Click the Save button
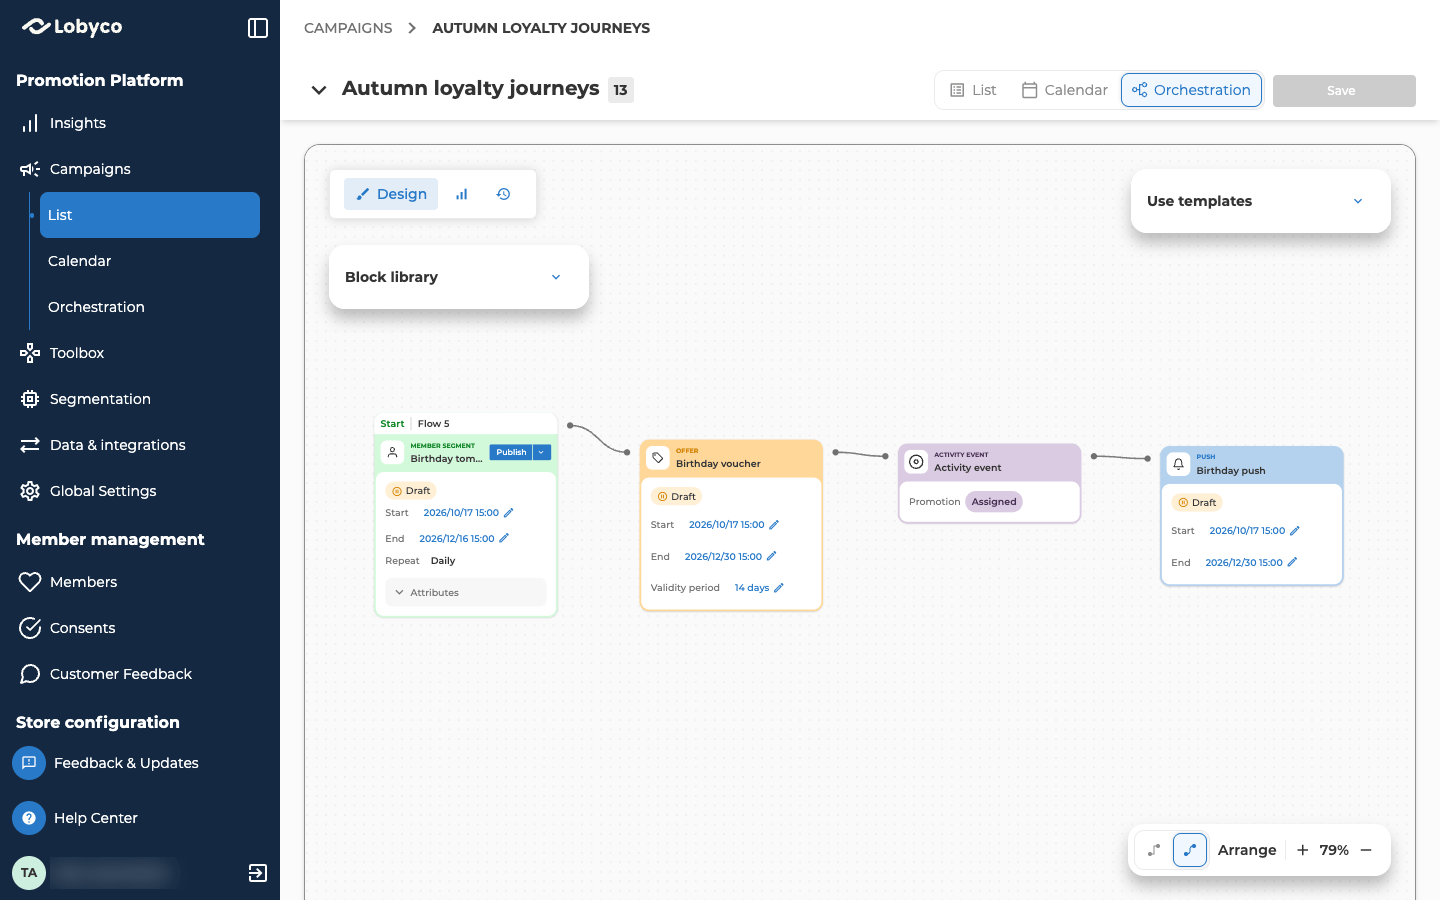The height and width of the screenshot is (900, 1440). [x=1344, y=90]
